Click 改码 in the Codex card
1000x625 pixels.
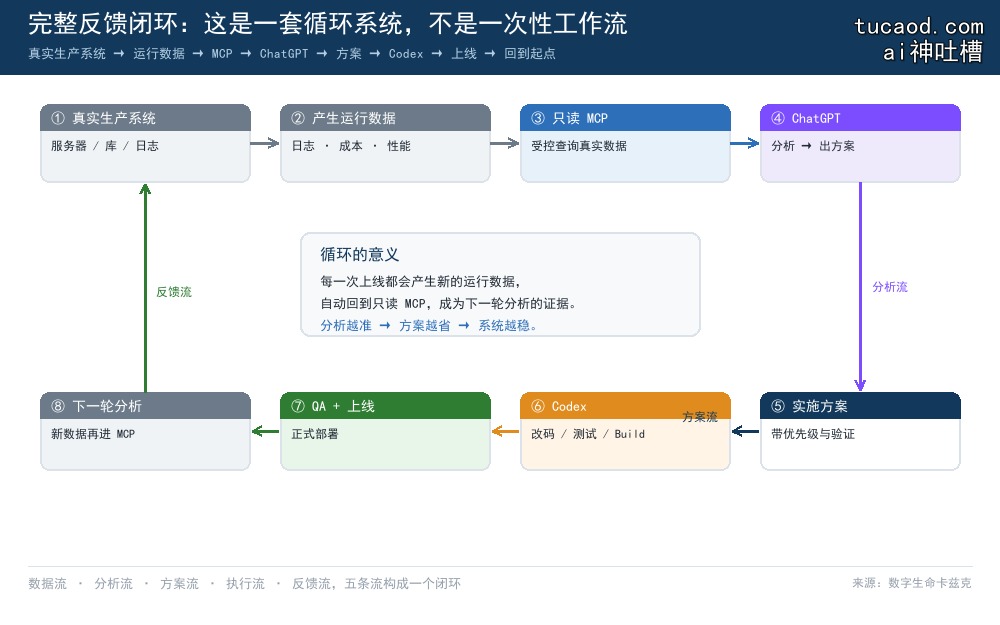pos(543,434)
